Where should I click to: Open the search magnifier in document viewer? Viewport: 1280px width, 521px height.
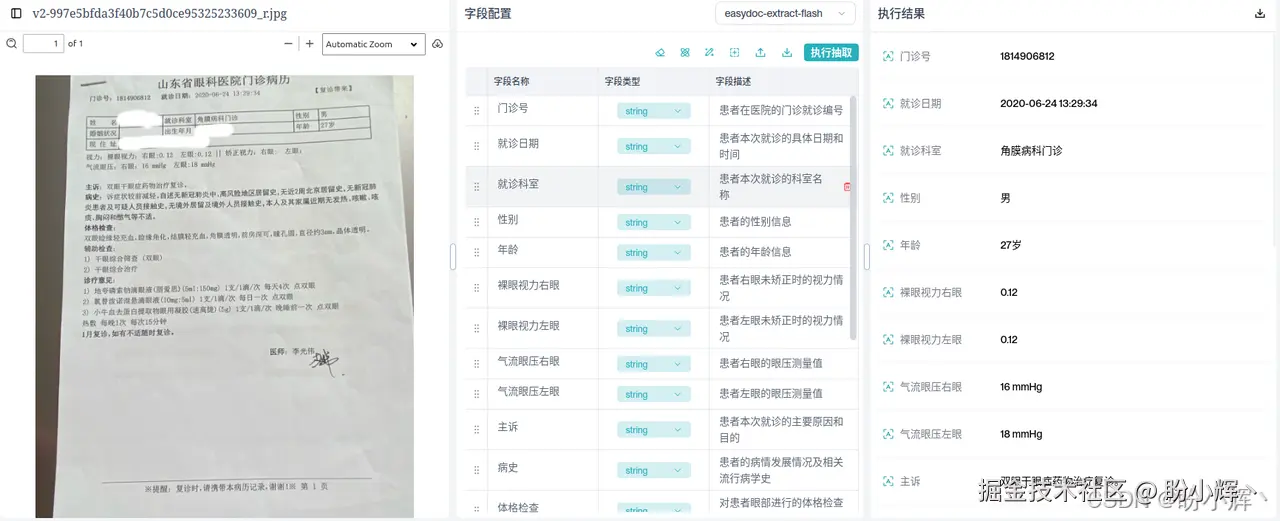coord(12,44)
